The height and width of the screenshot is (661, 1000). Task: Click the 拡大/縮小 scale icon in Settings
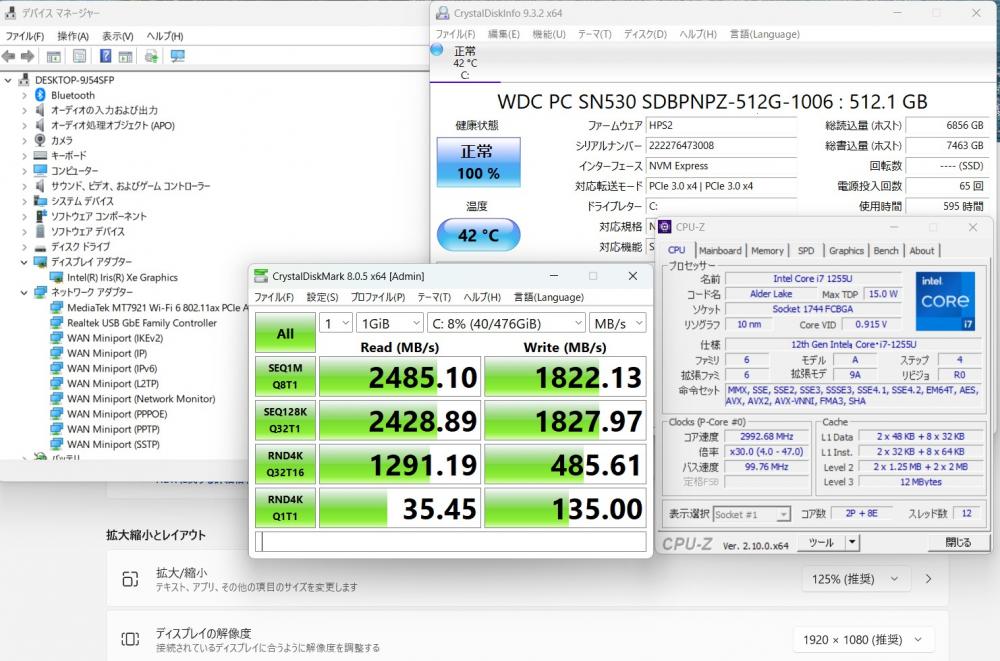[130, 579]
